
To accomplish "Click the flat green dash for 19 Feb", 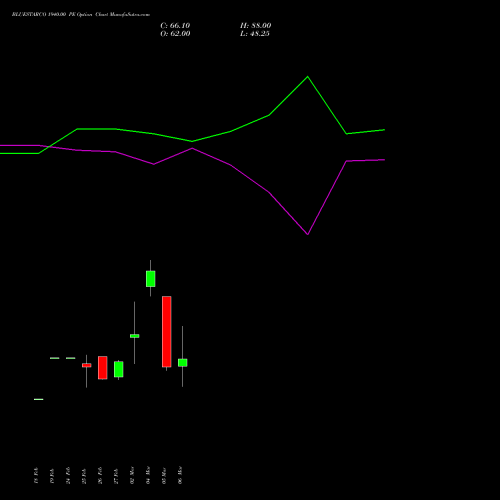I will [55, 358].
